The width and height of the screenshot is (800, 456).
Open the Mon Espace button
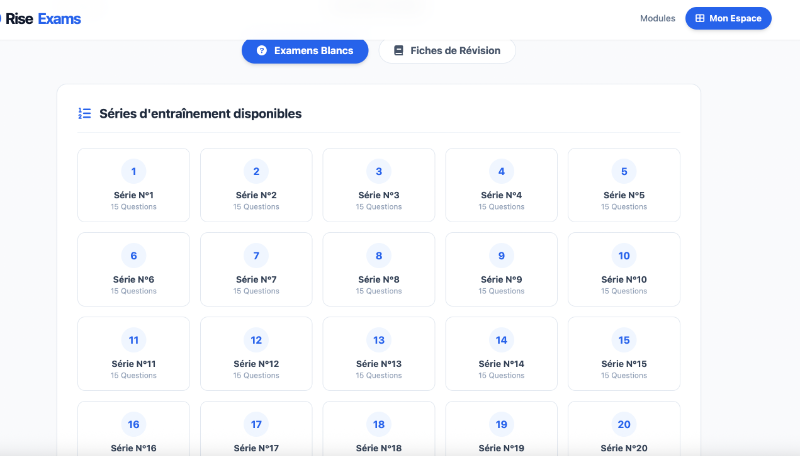(728, 19)
